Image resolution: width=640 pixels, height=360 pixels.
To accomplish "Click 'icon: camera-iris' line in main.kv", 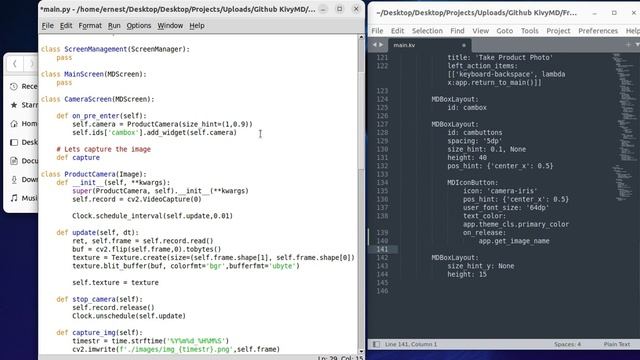I will pyautogui.click(x=500, y=191).
